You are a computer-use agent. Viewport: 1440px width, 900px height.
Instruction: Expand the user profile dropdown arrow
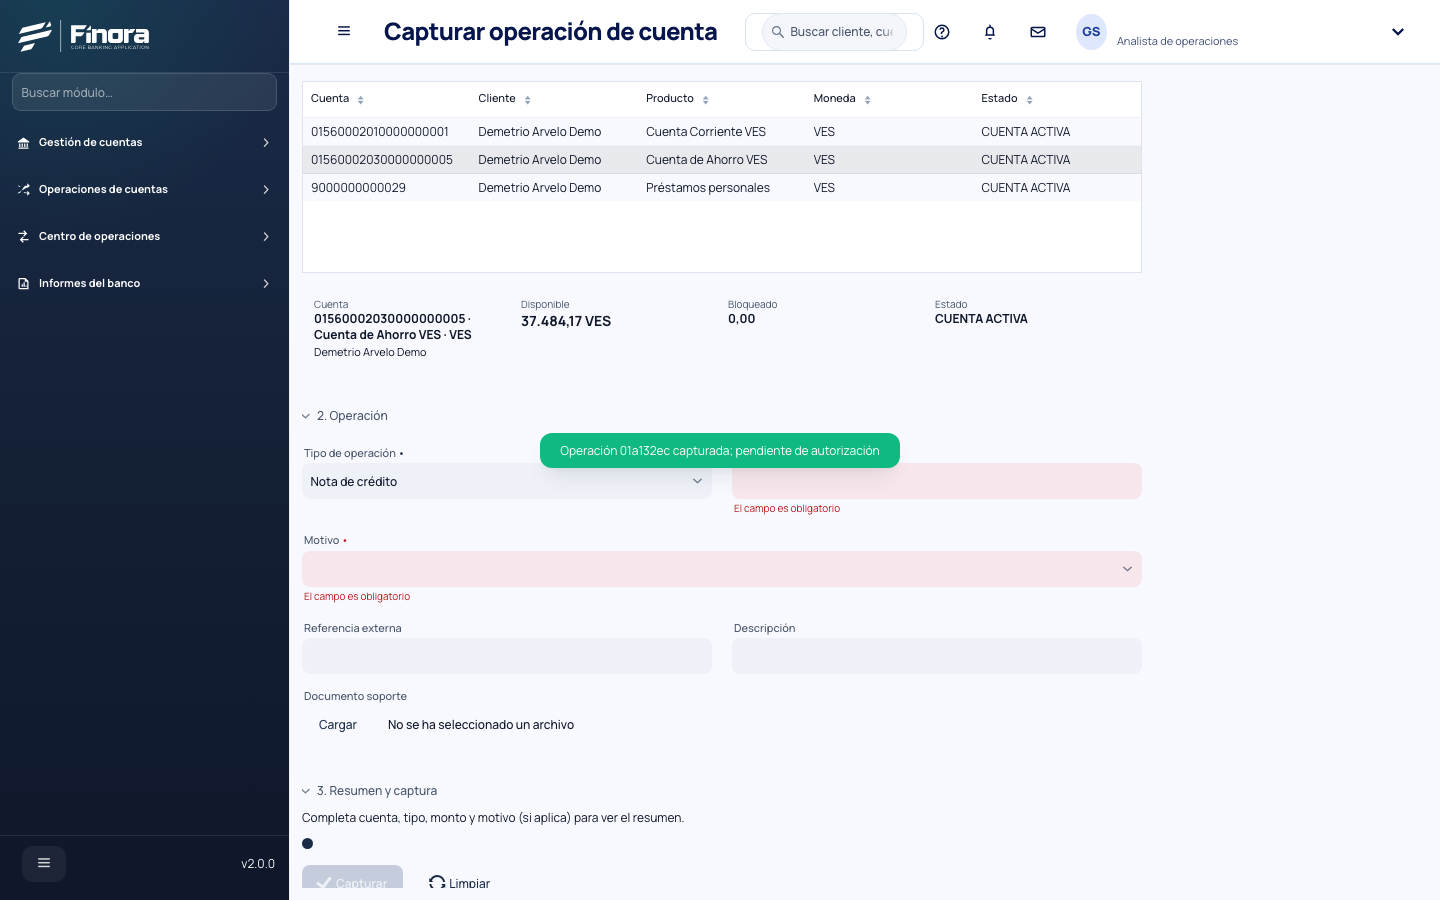pos(1398,32)
